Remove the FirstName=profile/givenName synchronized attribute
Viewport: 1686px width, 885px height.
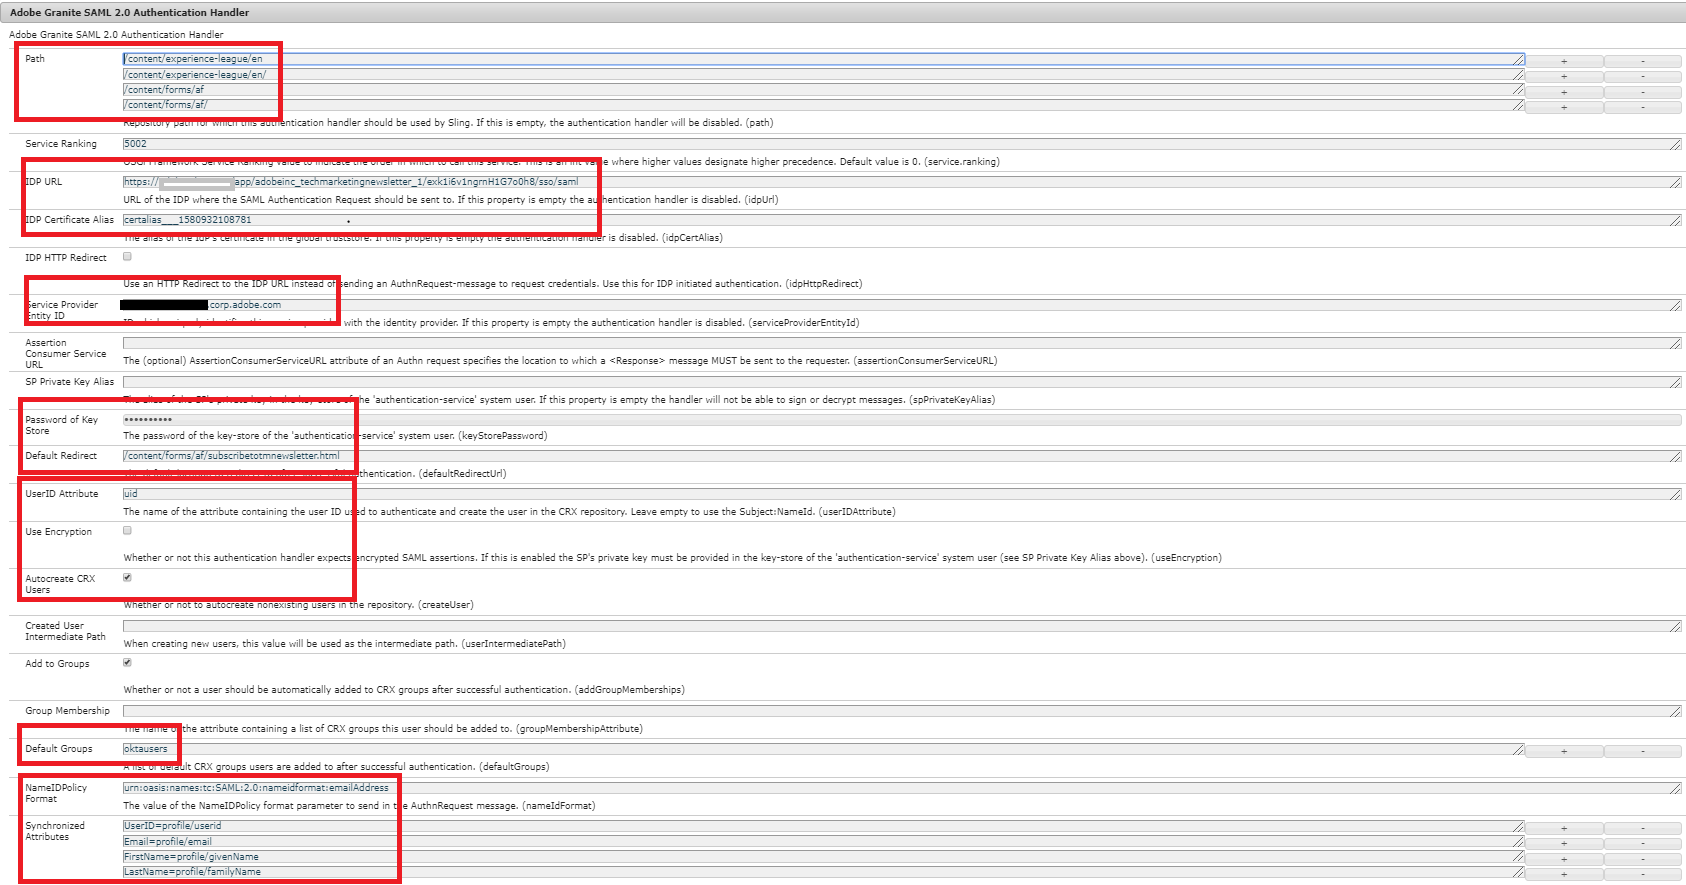(x=1643, y=859)
